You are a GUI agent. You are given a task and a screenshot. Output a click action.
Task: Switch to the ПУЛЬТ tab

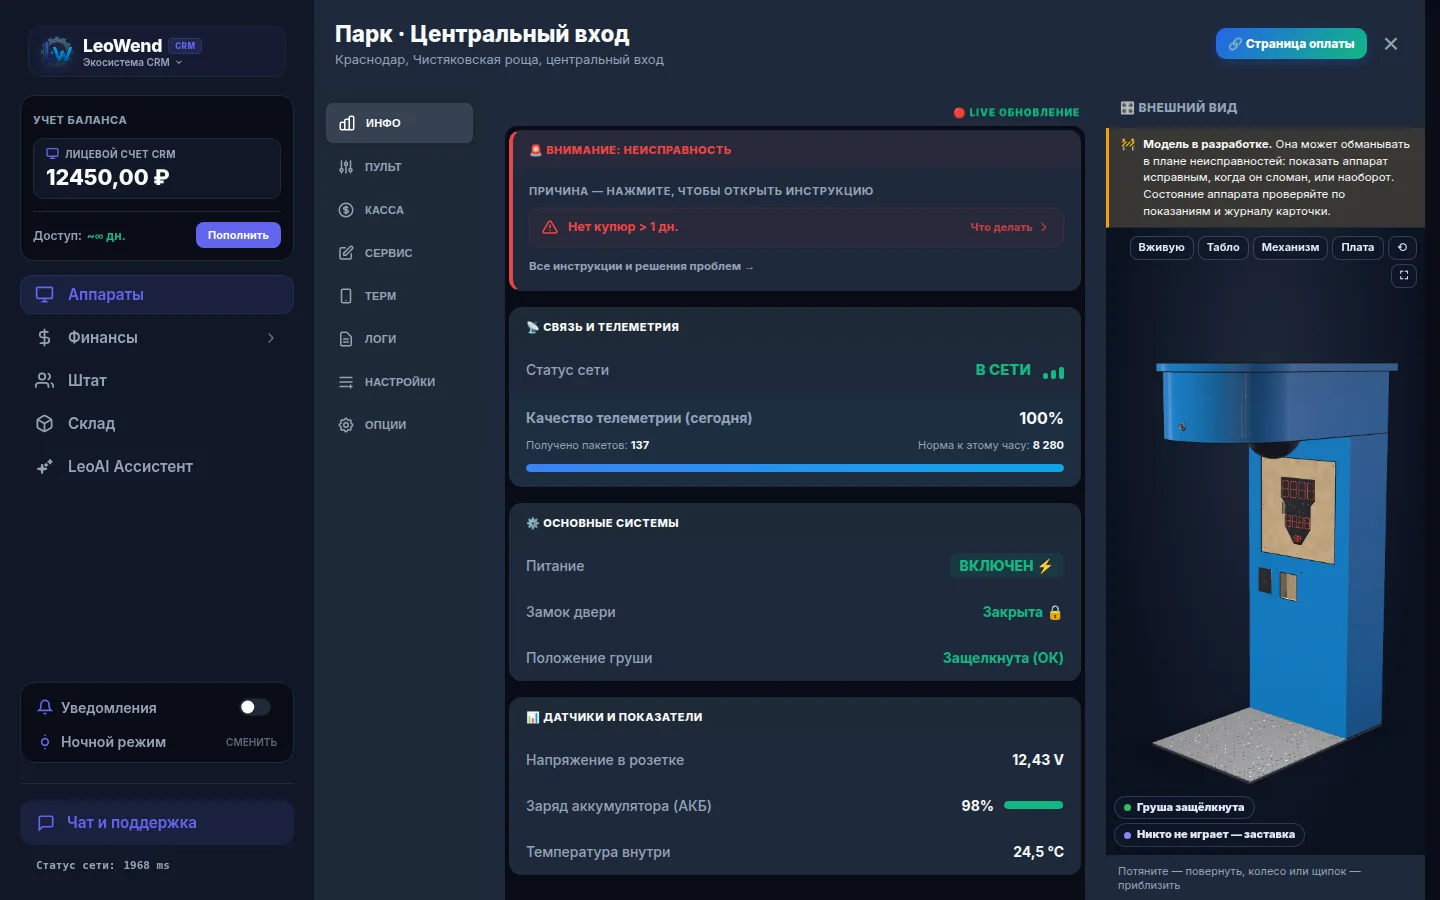click(399, 167)
